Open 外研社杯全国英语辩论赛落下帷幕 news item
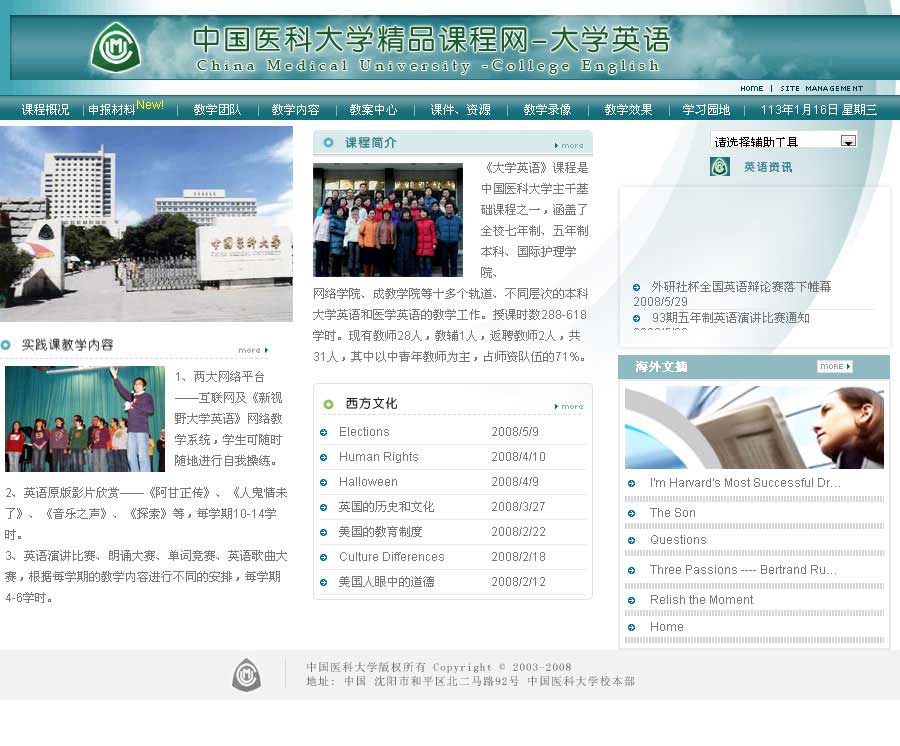The width and height of the screenshot is (900, 746). click(741, 286)
